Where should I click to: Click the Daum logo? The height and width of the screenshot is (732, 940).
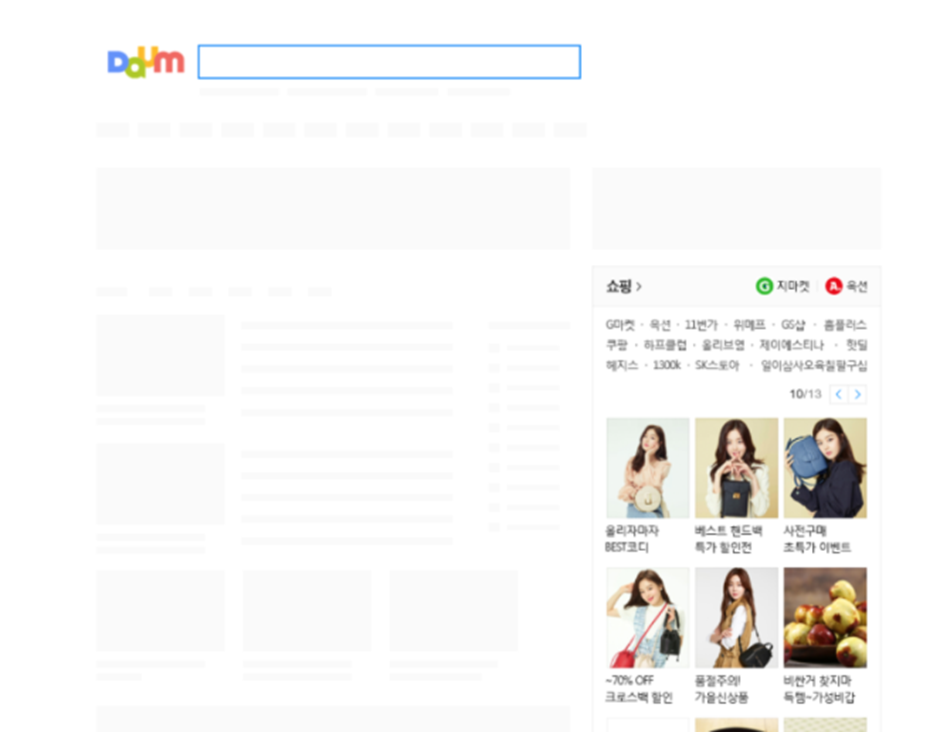[x=146, y=62]
